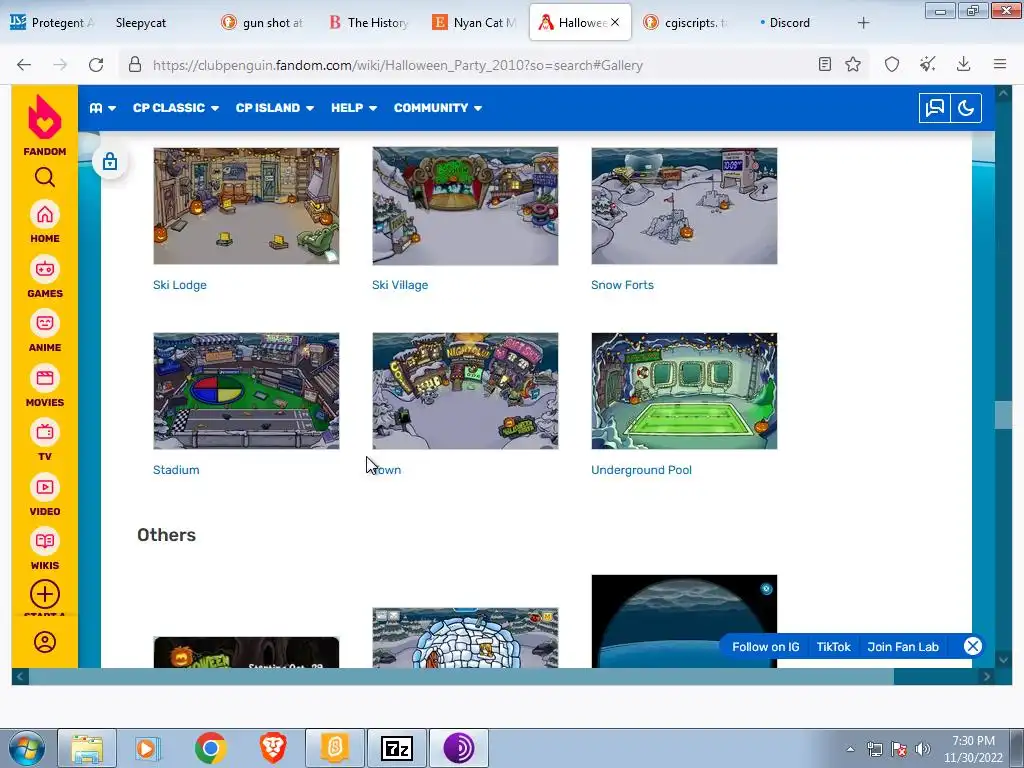Expand the COMMUNITY dropdown
Viewport: 1024px width, 768px height.
(438, 108)
